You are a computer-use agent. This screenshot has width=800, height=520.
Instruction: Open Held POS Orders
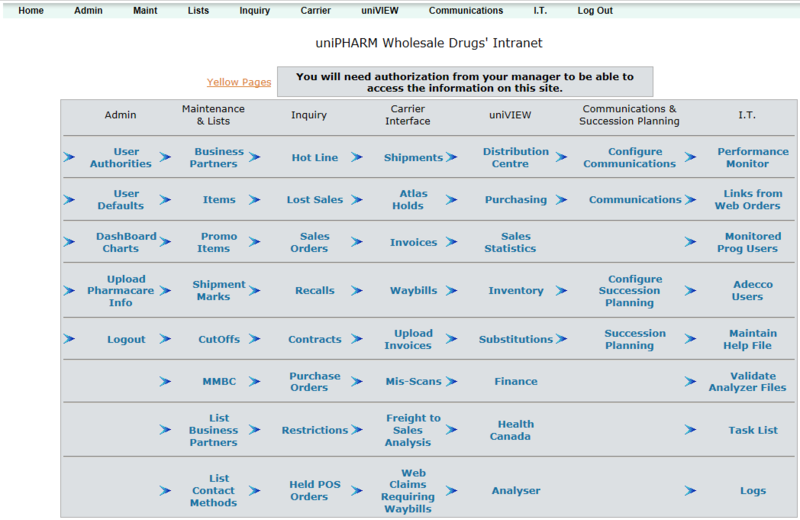[x=315, y=490]
